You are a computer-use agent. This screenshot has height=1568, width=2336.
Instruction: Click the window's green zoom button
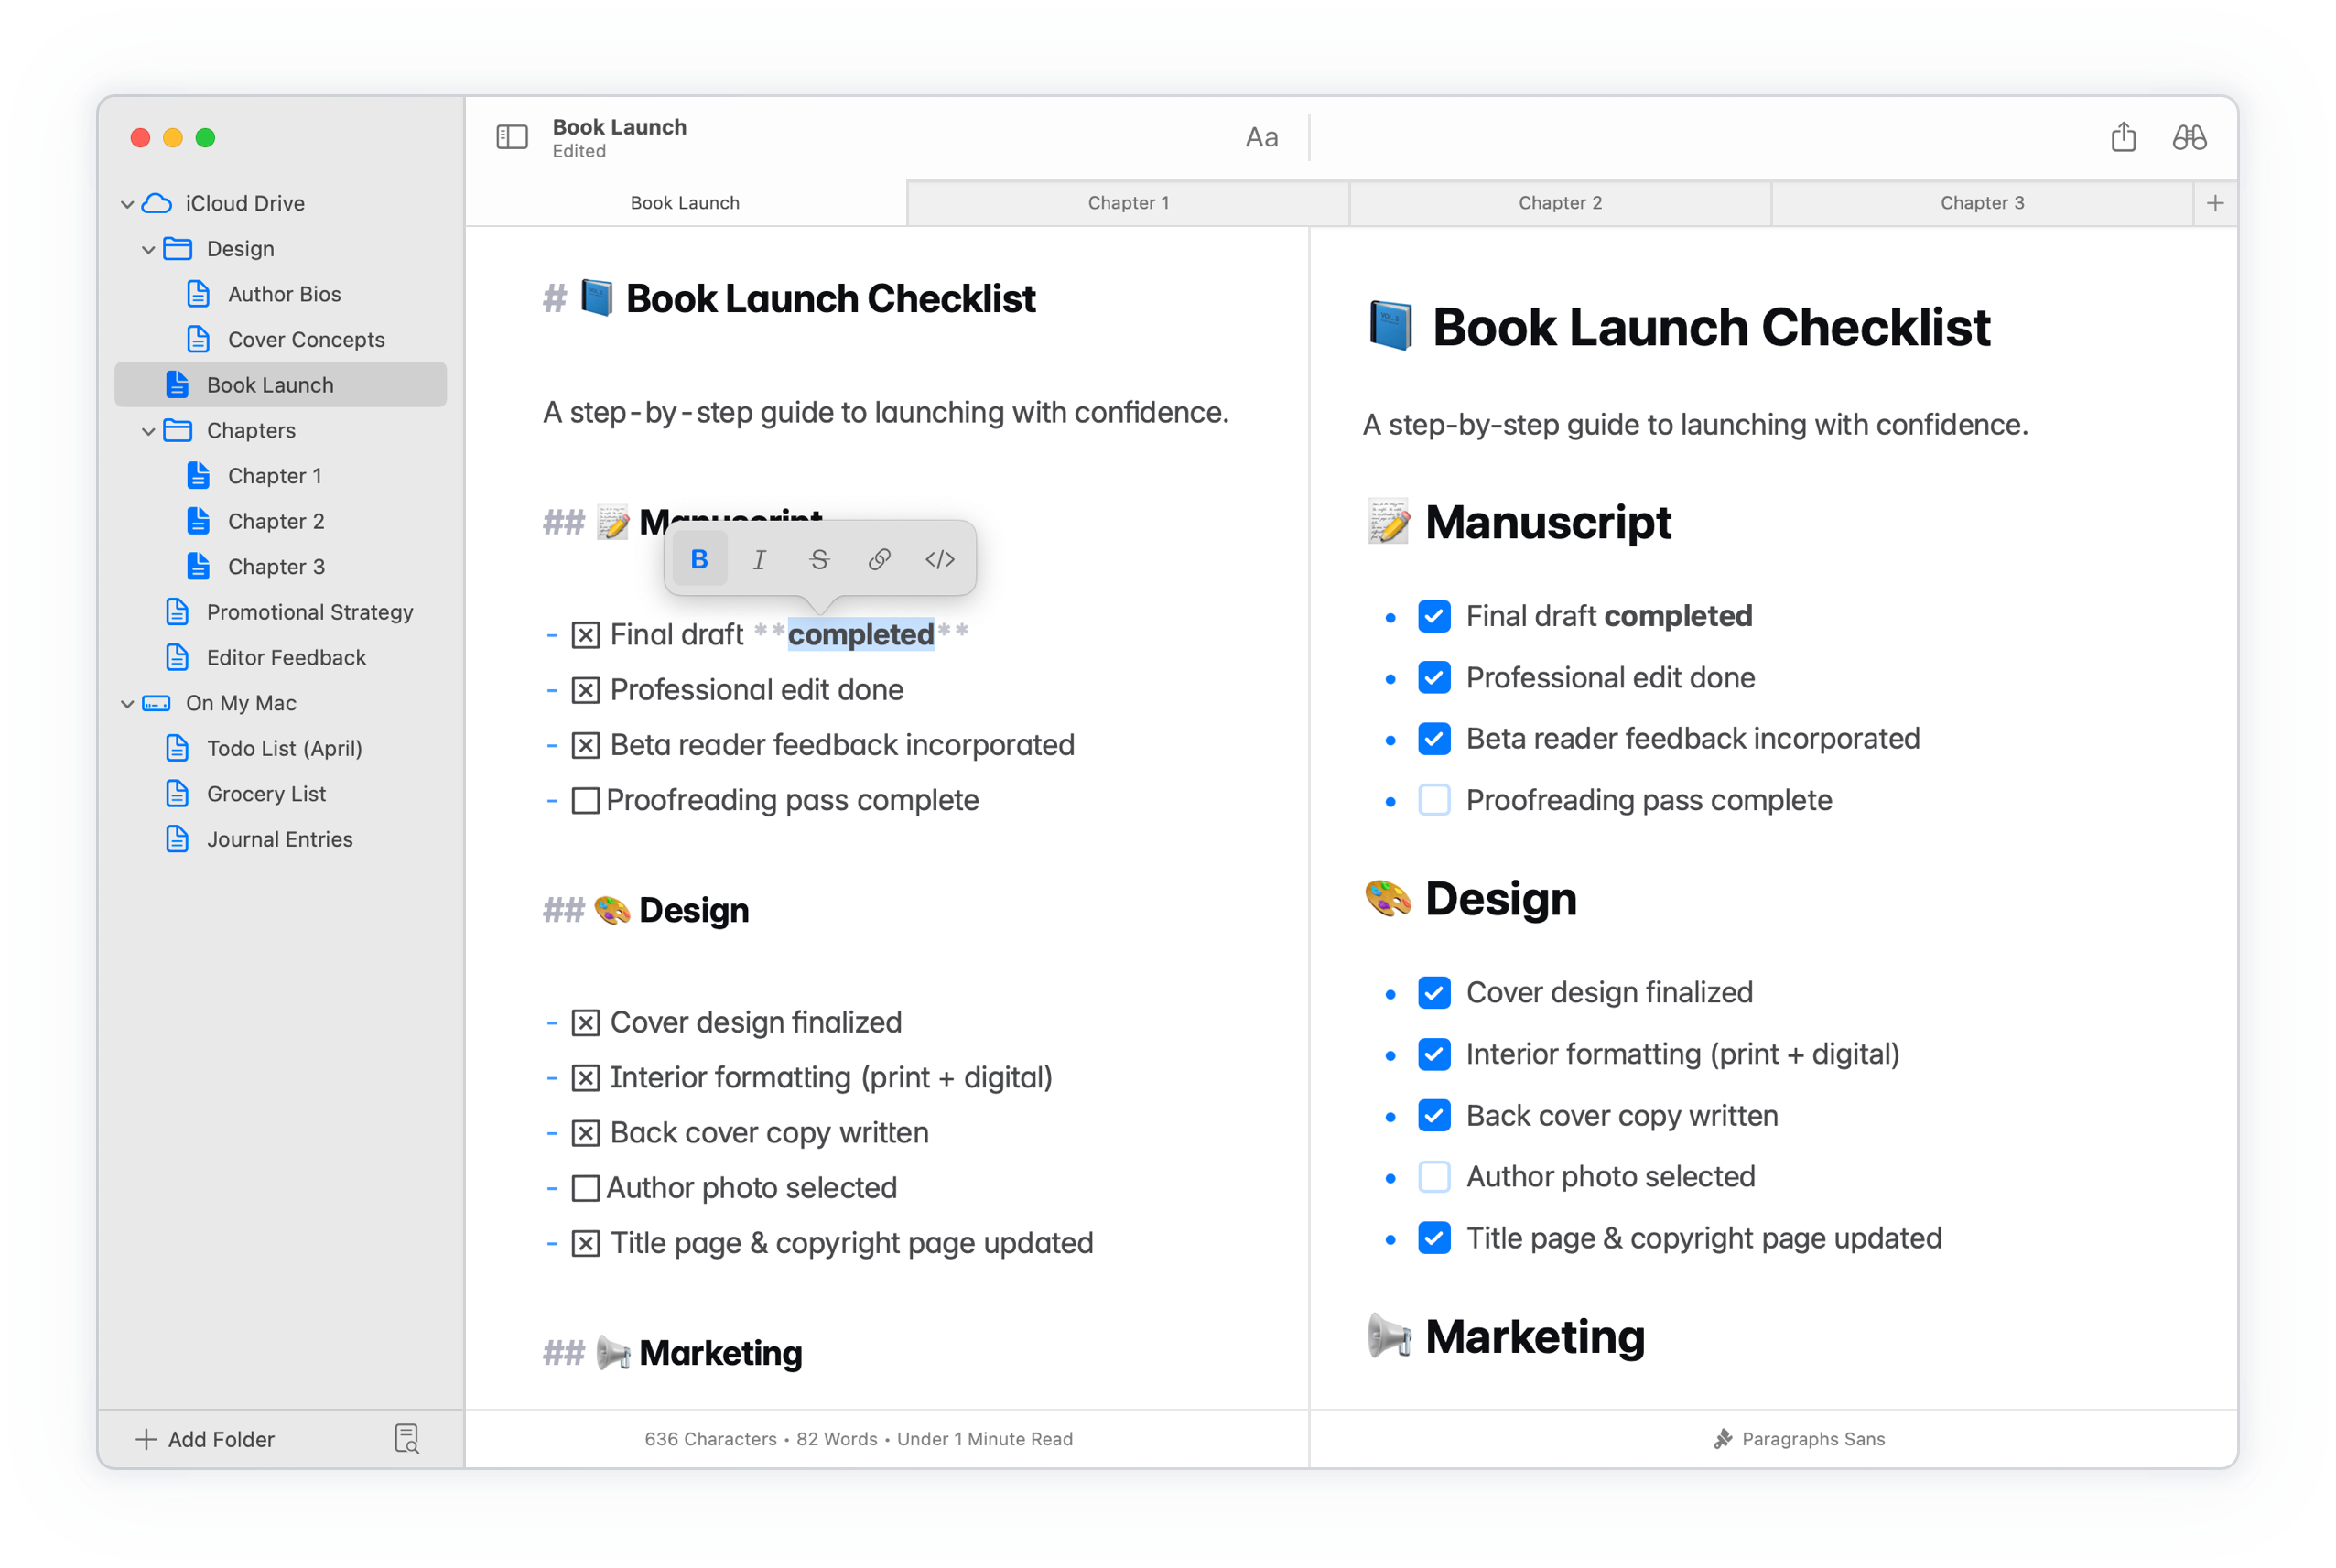pyautogui.click(x=205, y=138)
